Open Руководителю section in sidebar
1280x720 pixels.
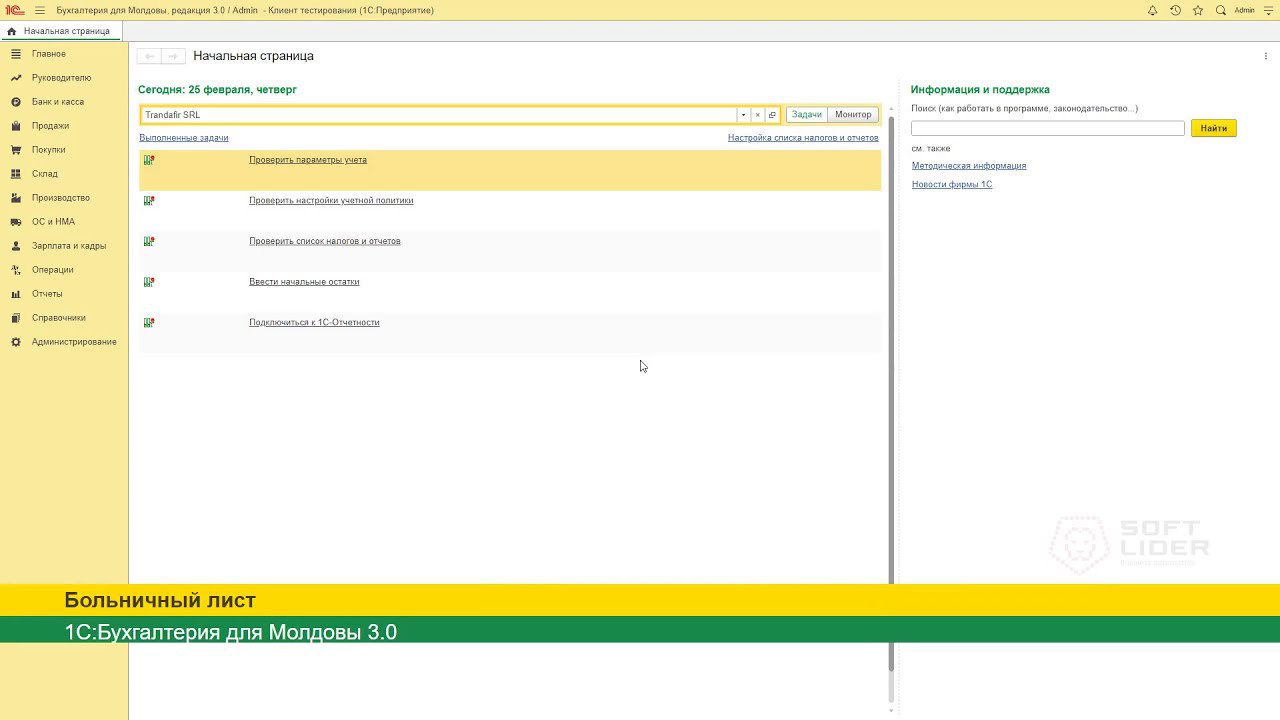[61, 78]
